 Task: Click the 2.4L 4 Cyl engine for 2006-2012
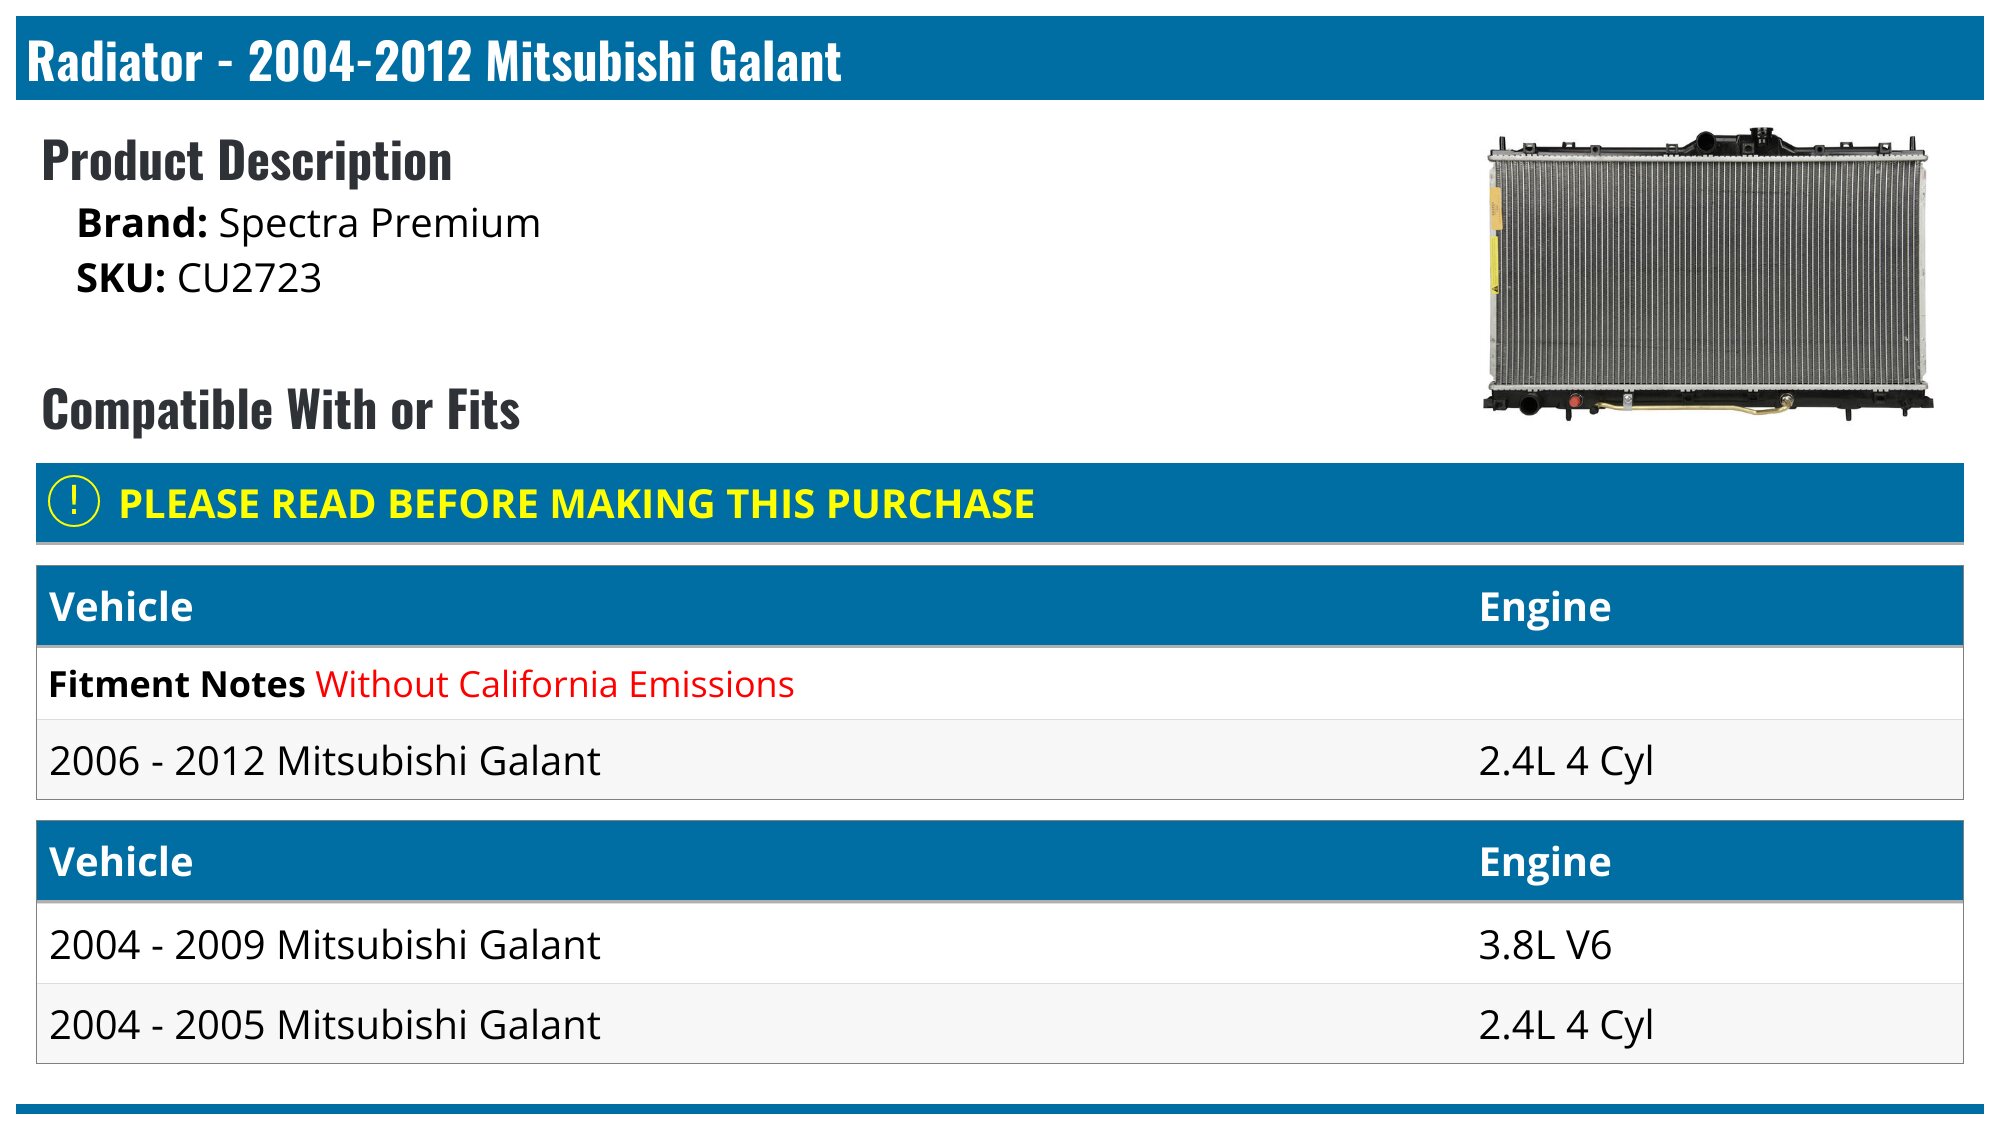1566,761
